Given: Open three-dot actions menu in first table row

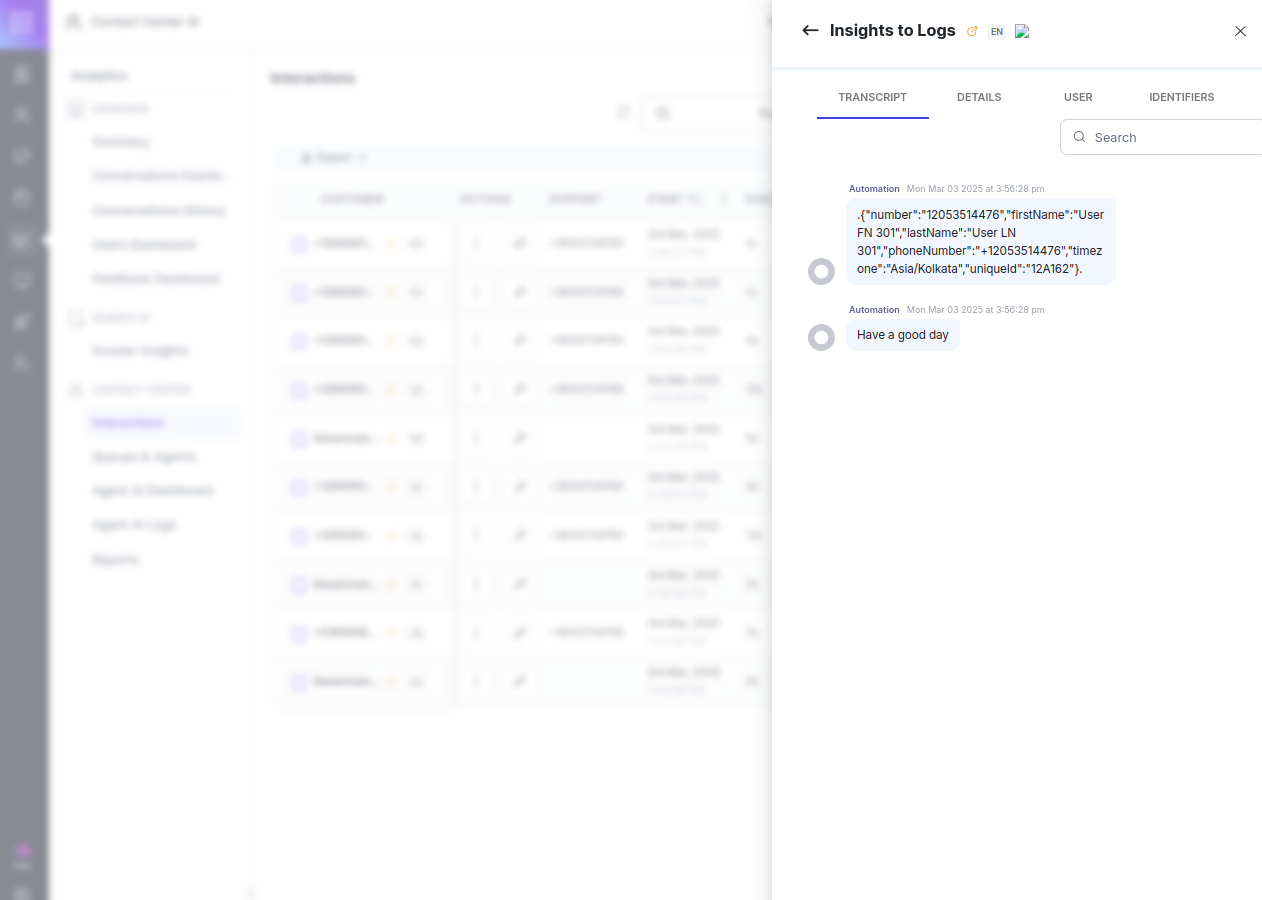Looking at the screenshot, I should [x=476, y=243].
